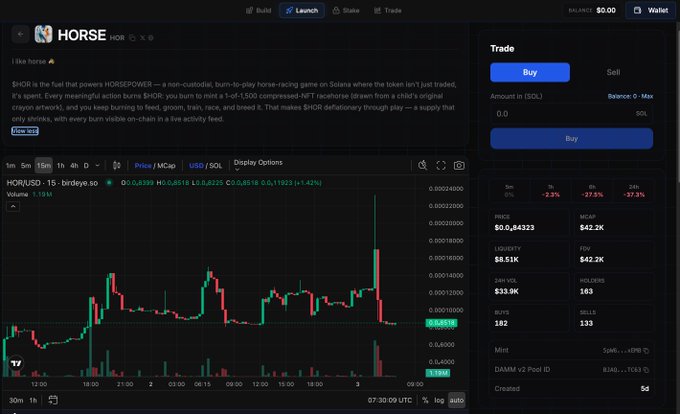
Task: Open the Build tab
Action: pyautogui.click(x=258, y=10)
